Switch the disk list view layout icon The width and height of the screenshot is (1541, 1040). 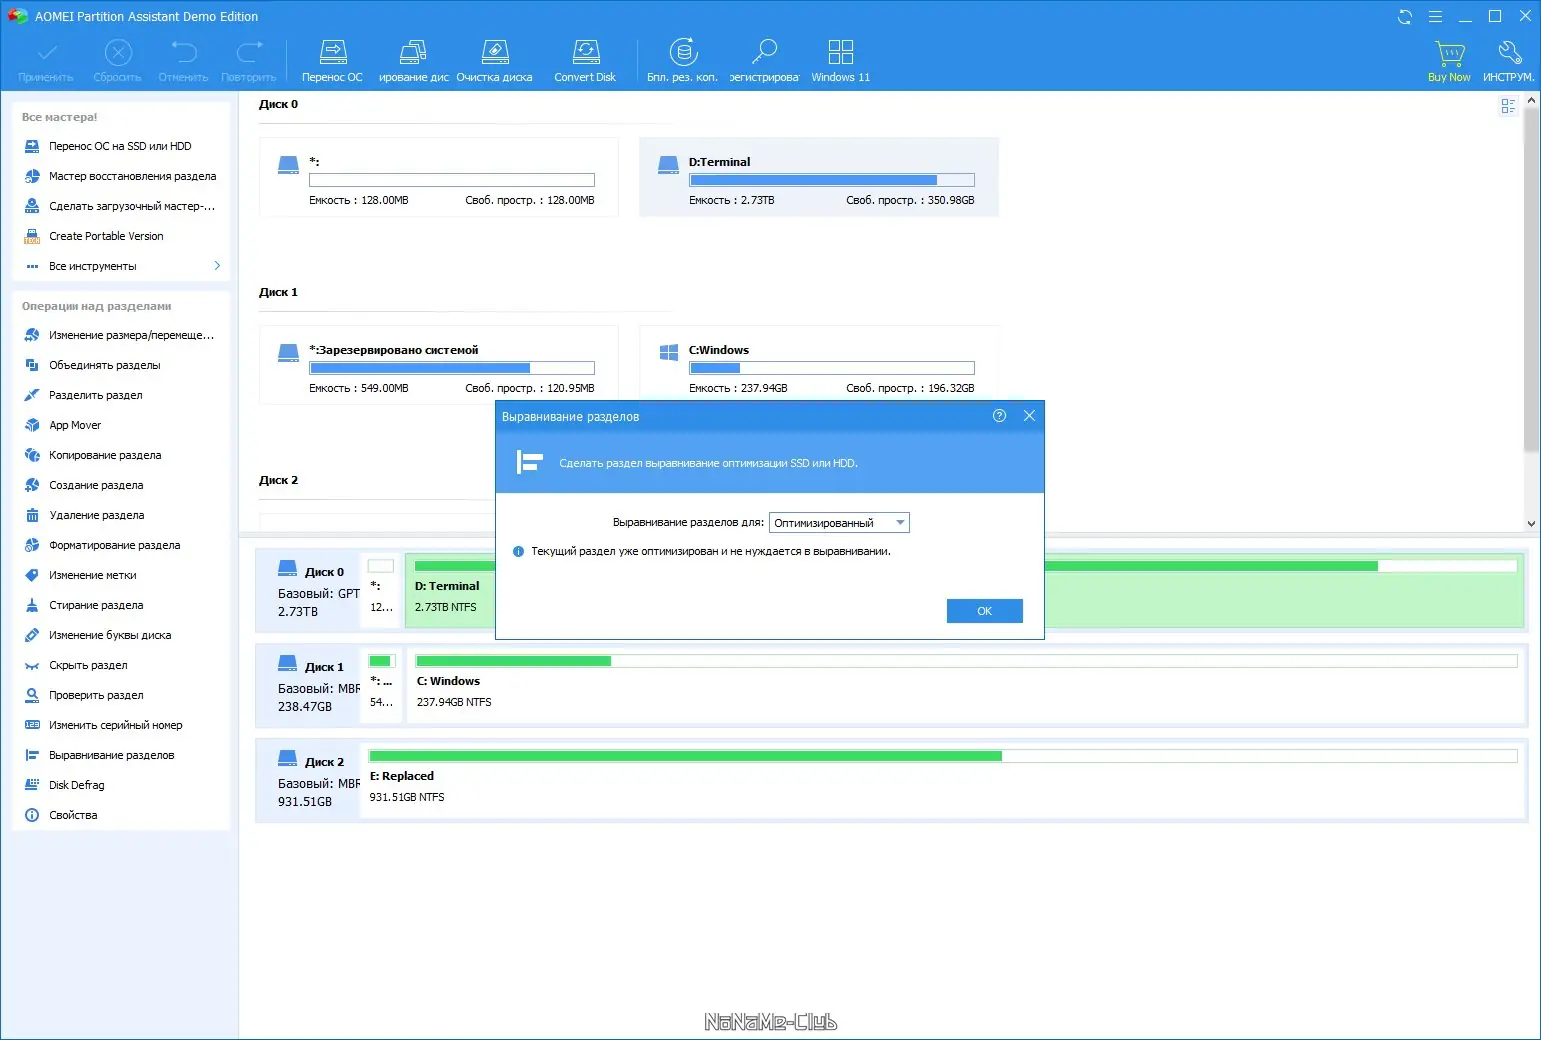click(x=1508, y=106)
